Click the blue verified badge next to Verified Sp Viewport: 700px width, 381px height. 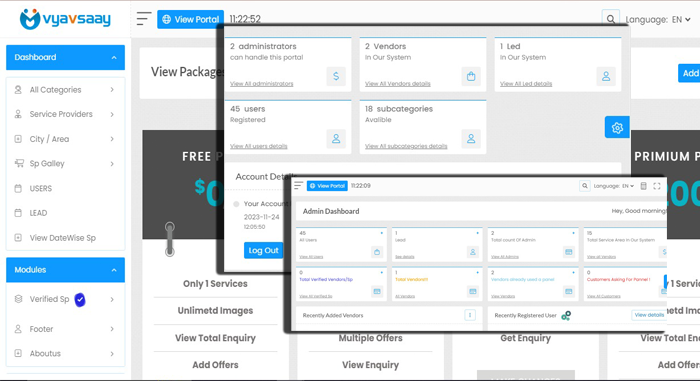tap(80, 300)
